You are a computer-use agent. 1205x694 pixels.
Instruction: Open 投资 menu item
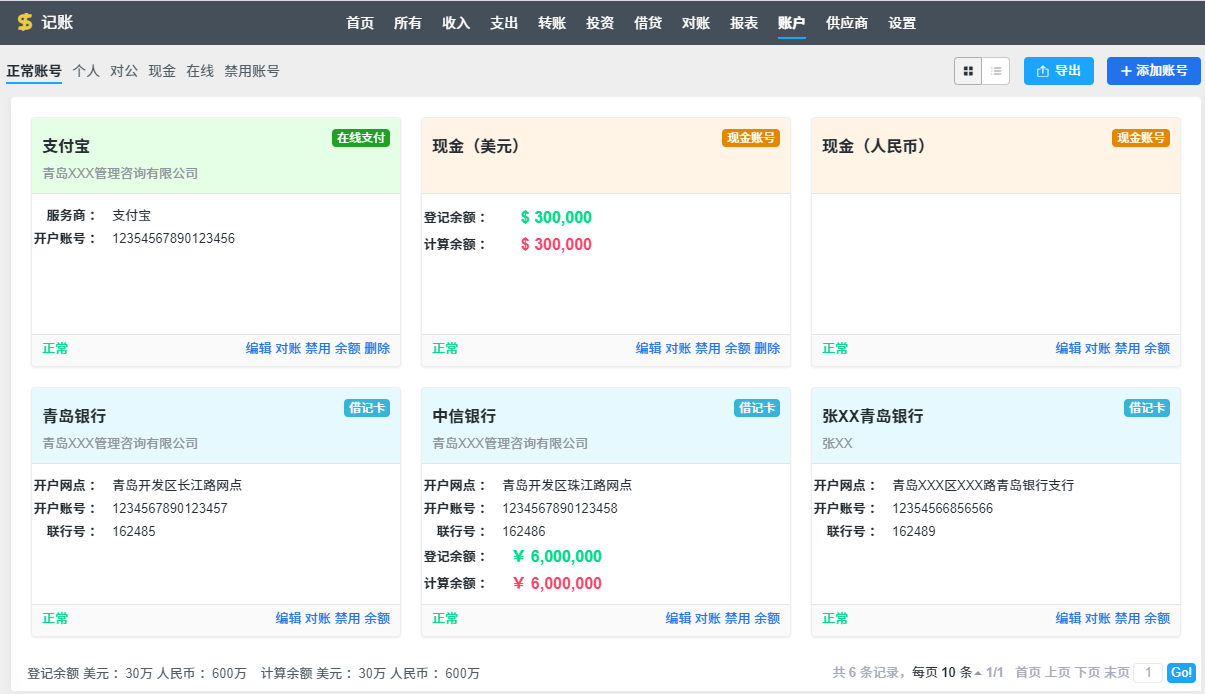click(600, 23)
